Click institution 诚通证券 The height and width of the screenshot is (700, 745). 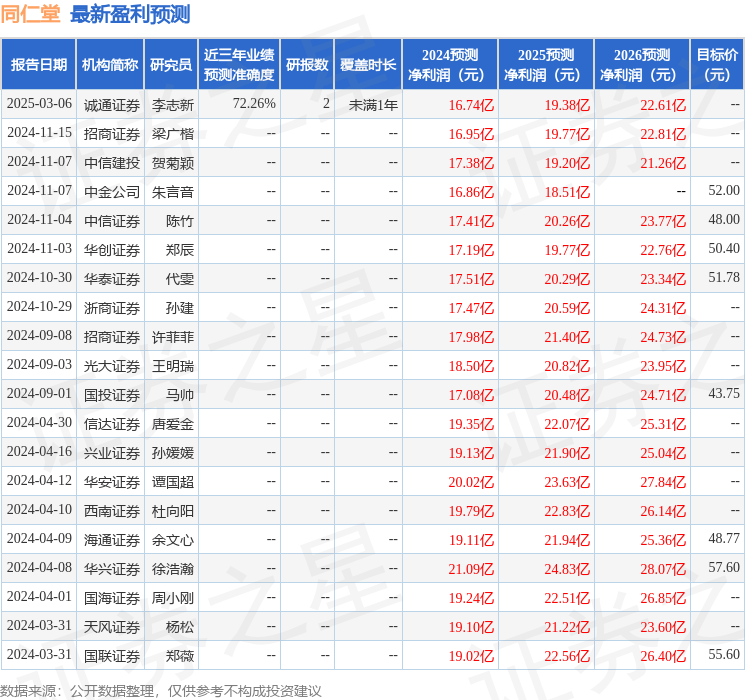[x=112, y=105]
